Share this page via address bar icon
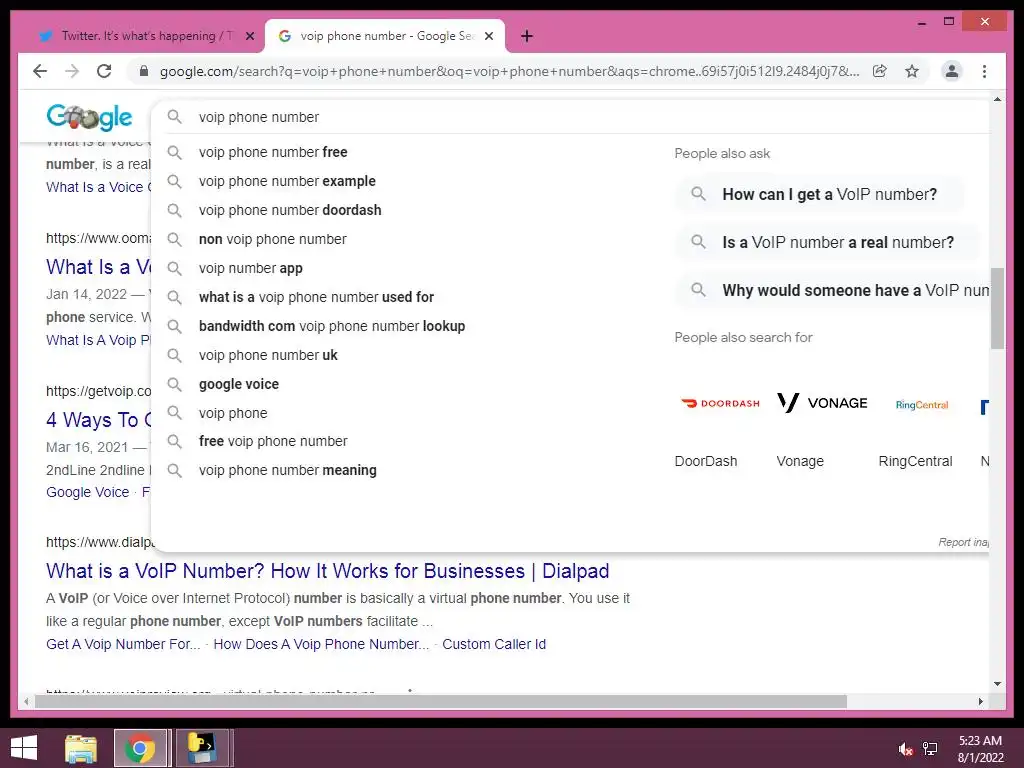This screenshot has height=768, width=1024. pyautogui.click(x=880, y=71)
